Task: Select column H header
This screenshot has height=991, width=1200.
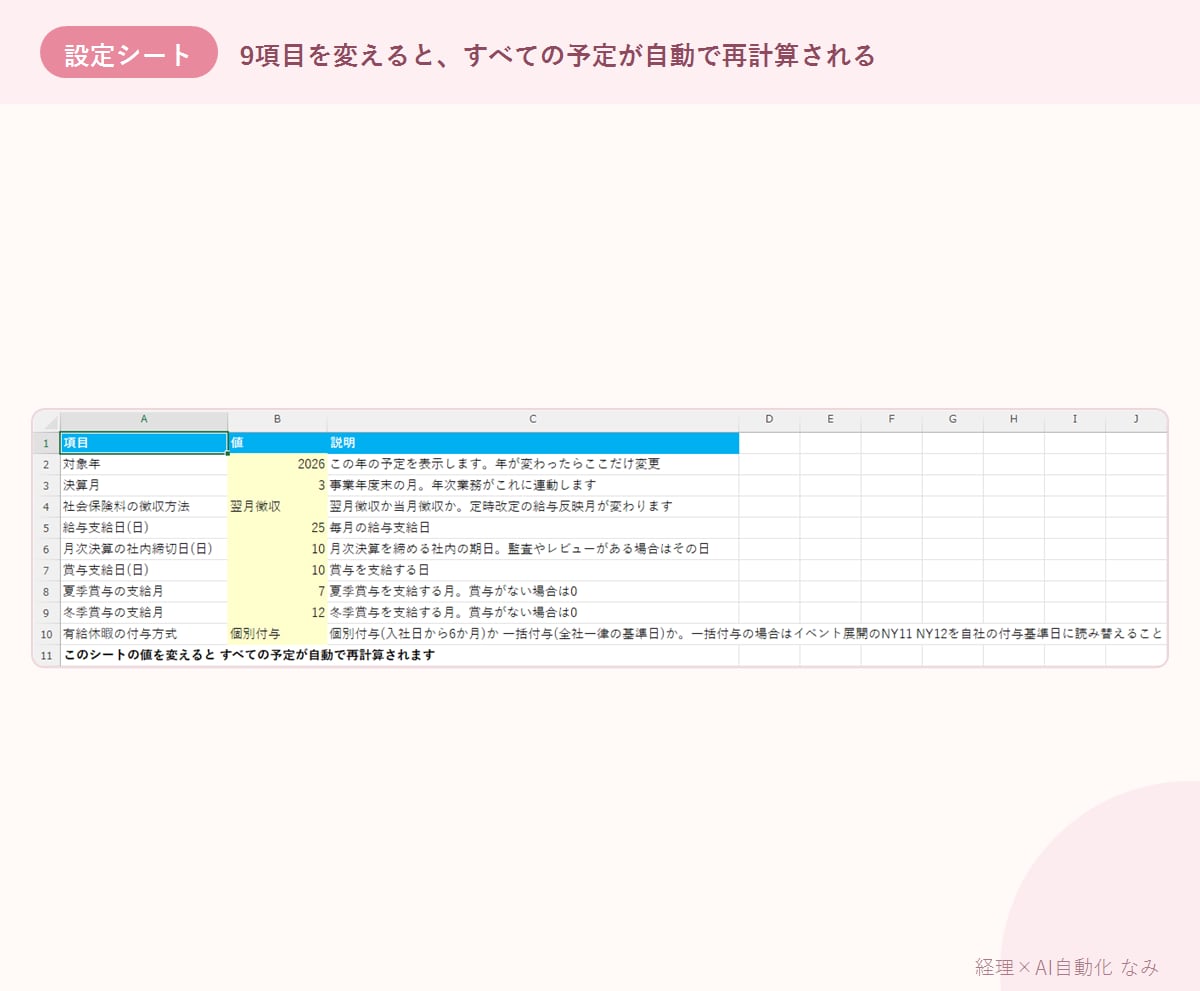Action: click(x=1013, y=419)
